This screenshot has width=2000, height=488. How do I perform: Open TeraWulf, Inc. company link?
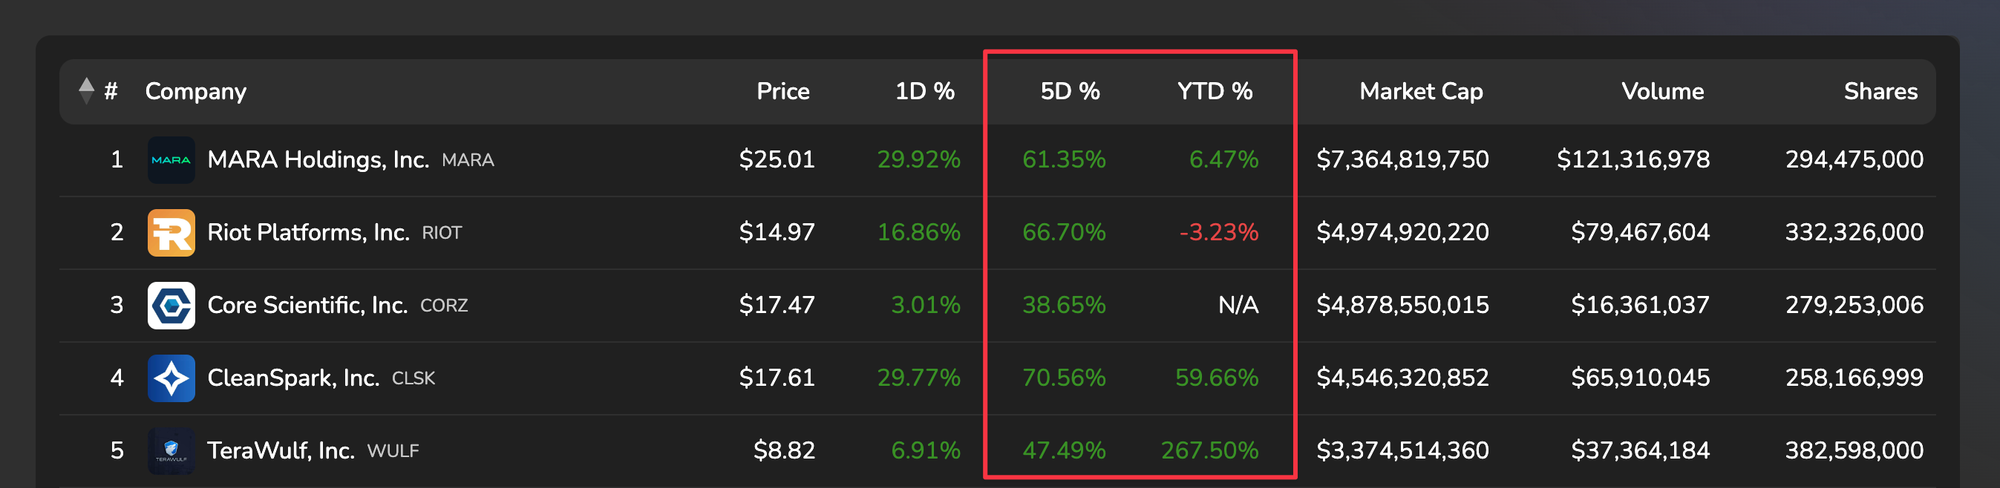(281, 451)
